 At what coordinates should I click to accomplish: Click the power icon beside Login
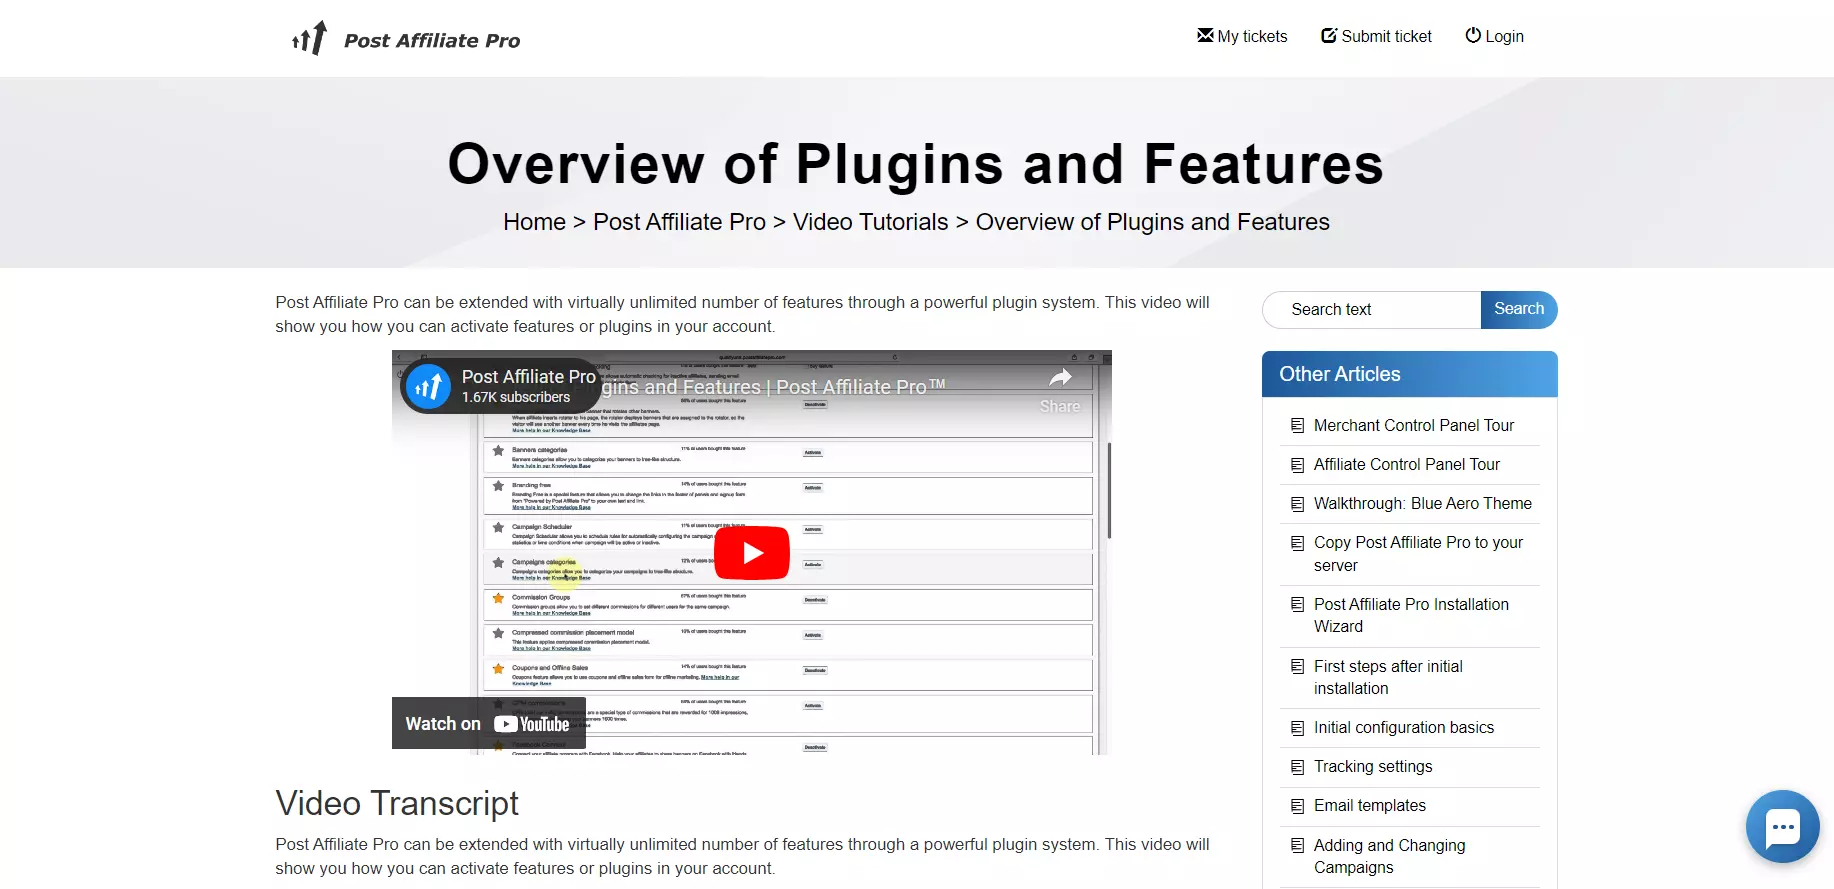point(1473,36)
